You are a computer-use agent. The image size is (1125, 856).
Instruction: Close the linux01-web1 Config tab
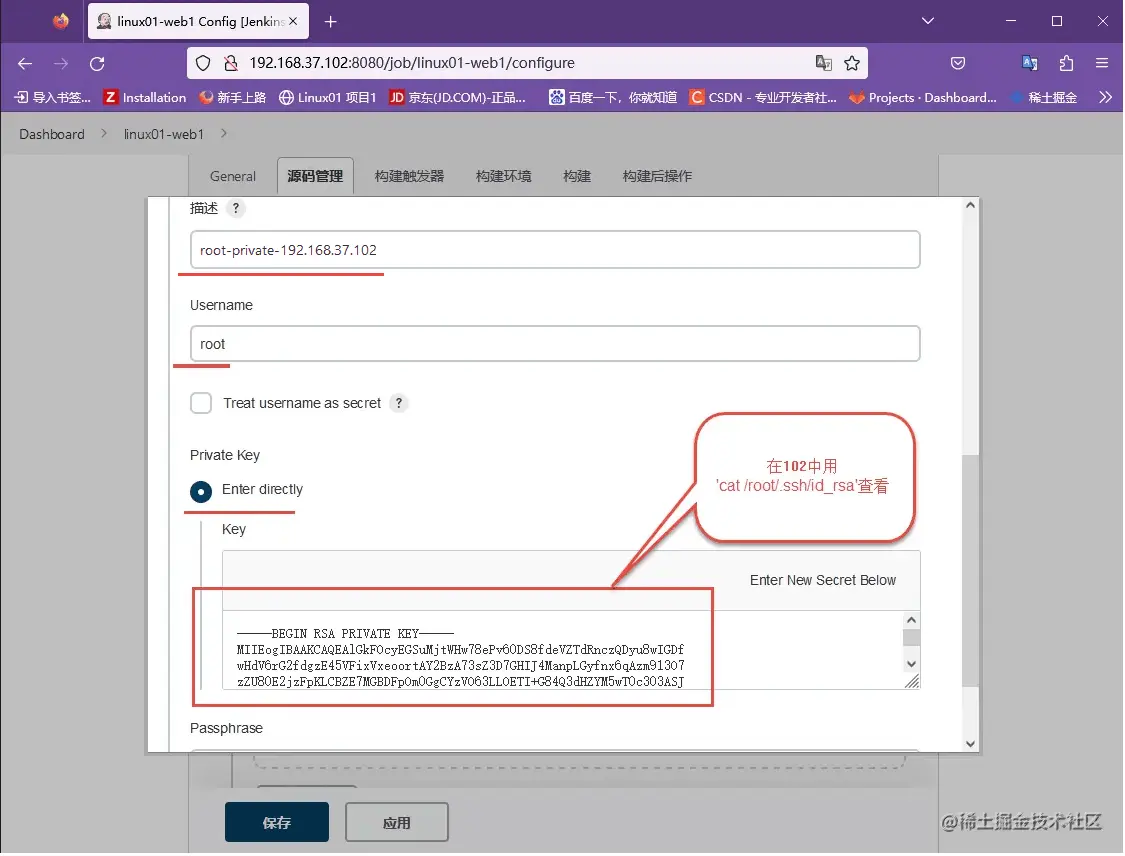293,22
